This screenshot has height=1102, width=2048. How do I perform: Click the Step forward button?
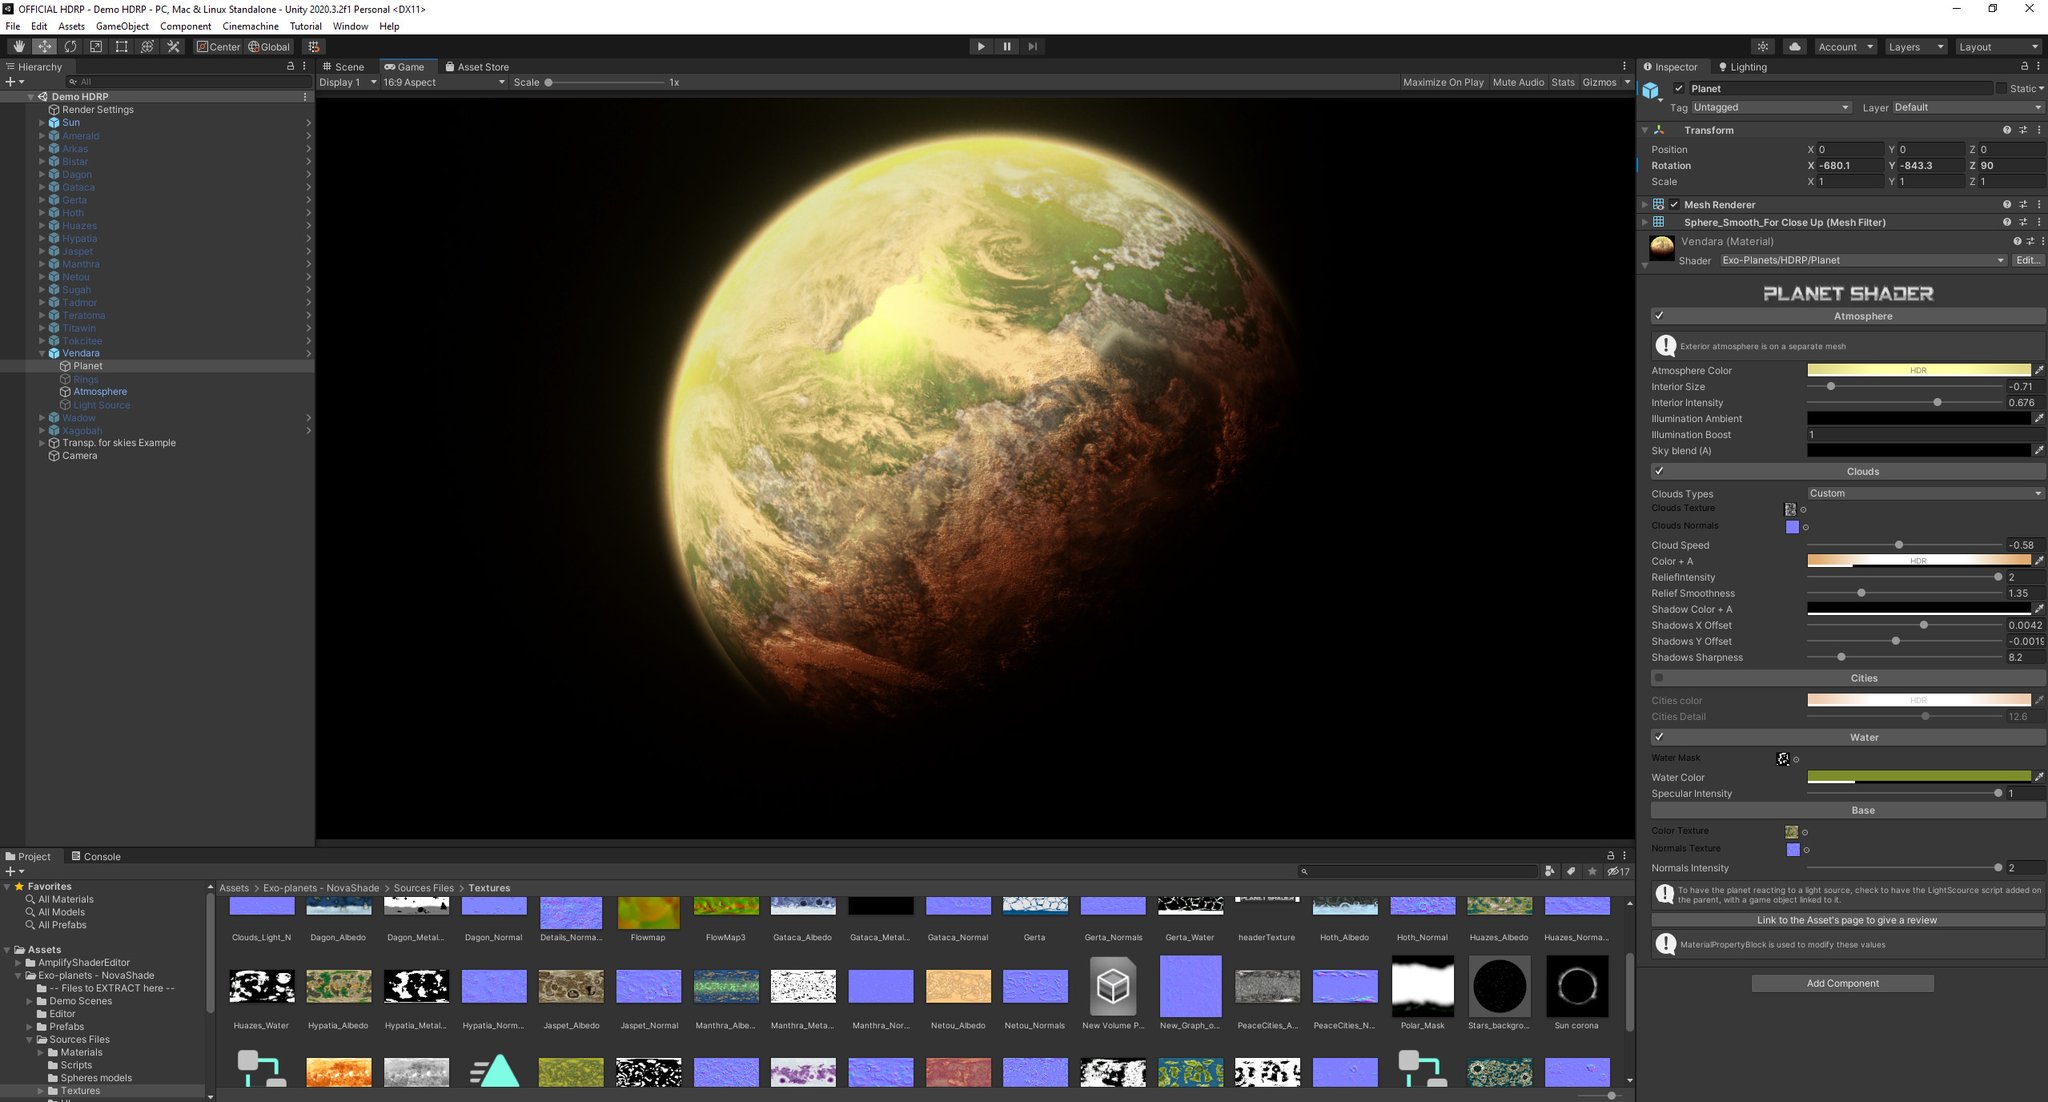tap(1032, 47)
